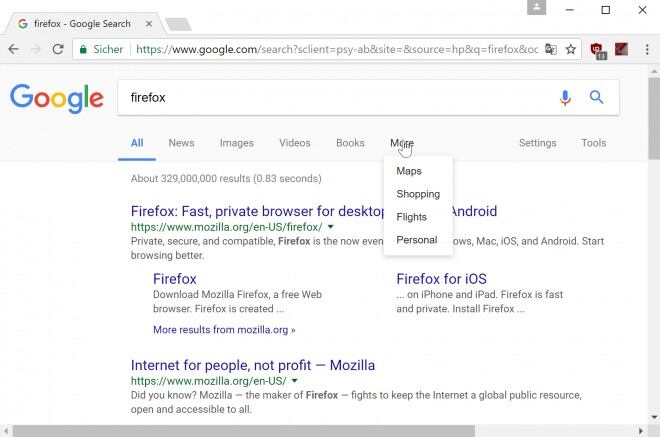Open the "Firefox for iOS" result link
This screenshot has width=660, height=437.
441,279
